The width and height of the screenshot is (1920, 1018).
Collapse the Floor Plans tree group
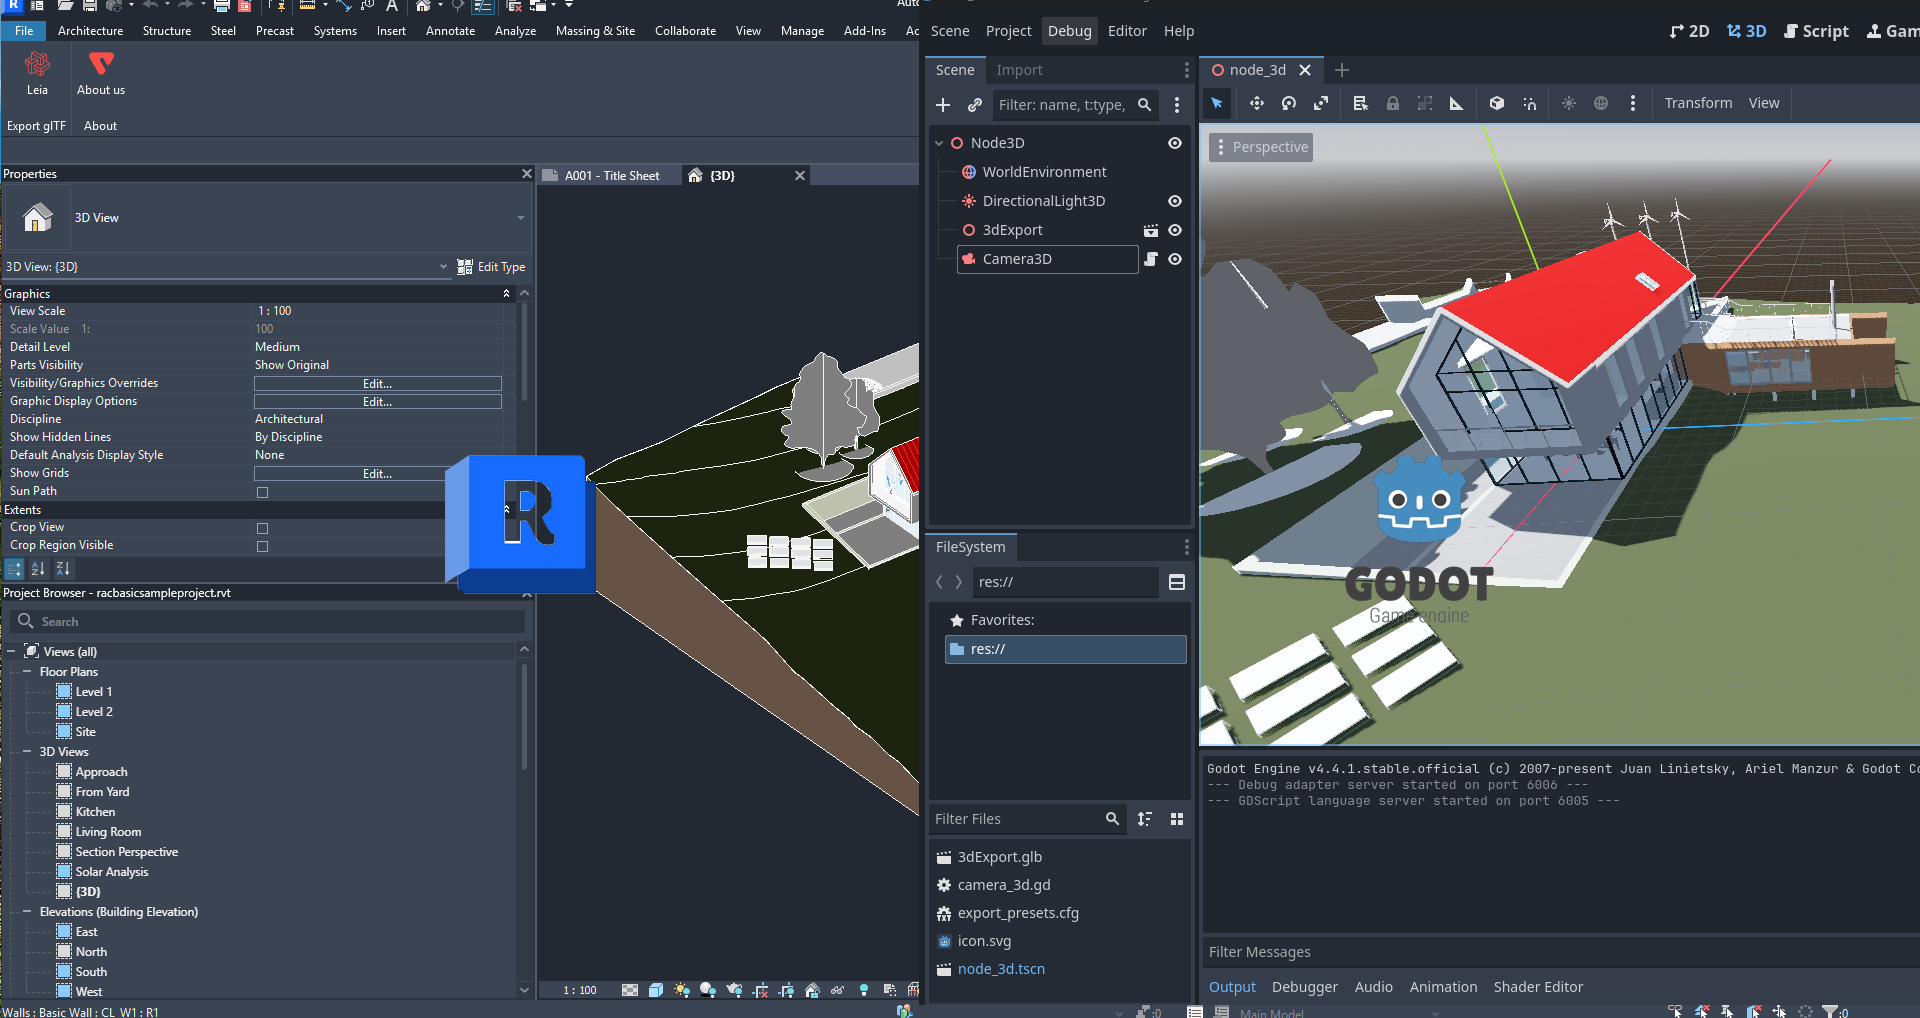click(x=27, y=672)
